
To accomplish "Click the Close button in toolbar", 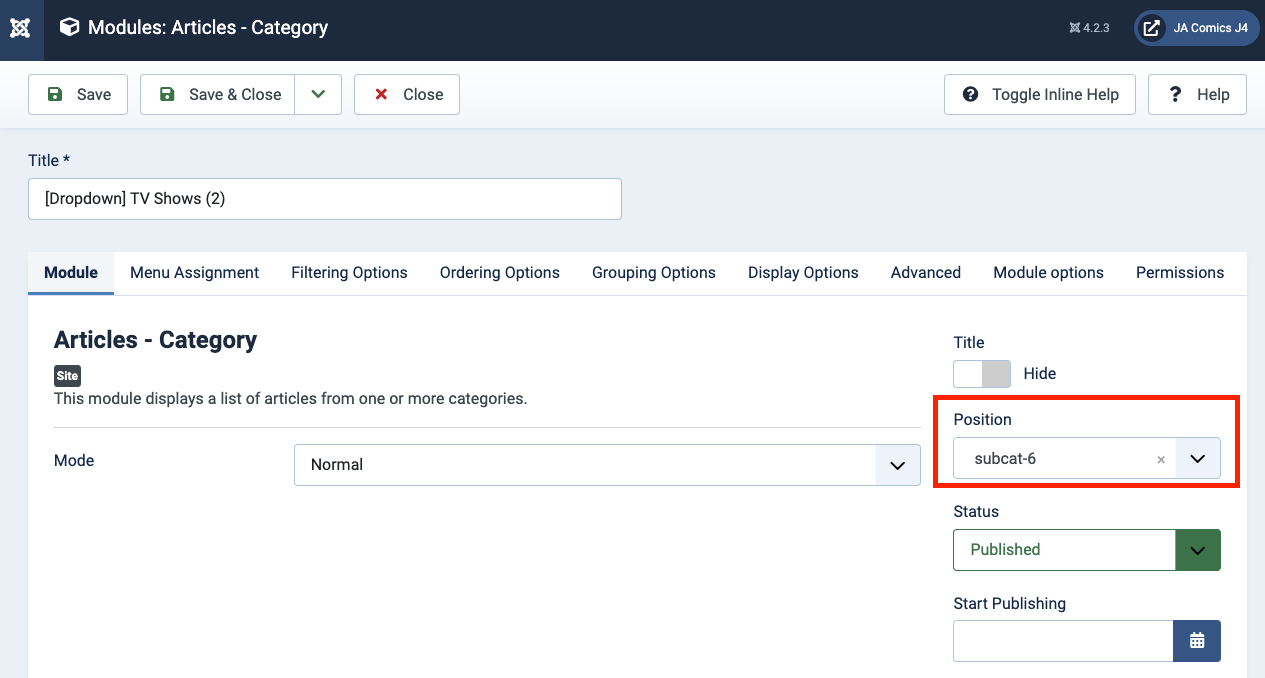I will point(407,94).
